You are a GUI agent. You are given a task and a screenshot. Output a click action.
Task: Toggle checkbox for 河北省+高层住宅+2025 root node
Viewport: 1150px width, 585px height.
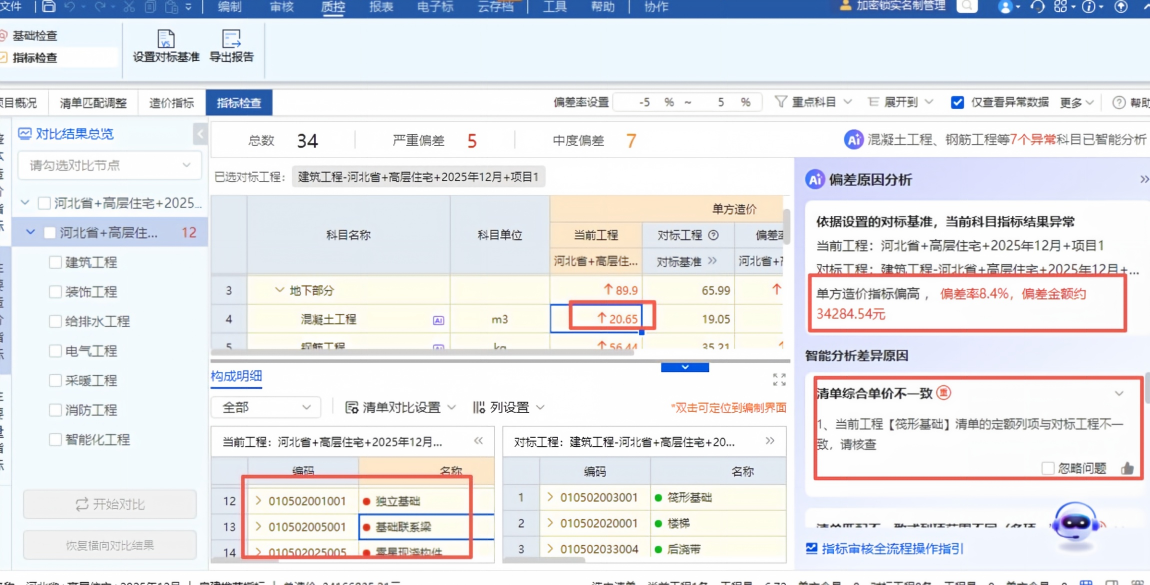[44, 203]
